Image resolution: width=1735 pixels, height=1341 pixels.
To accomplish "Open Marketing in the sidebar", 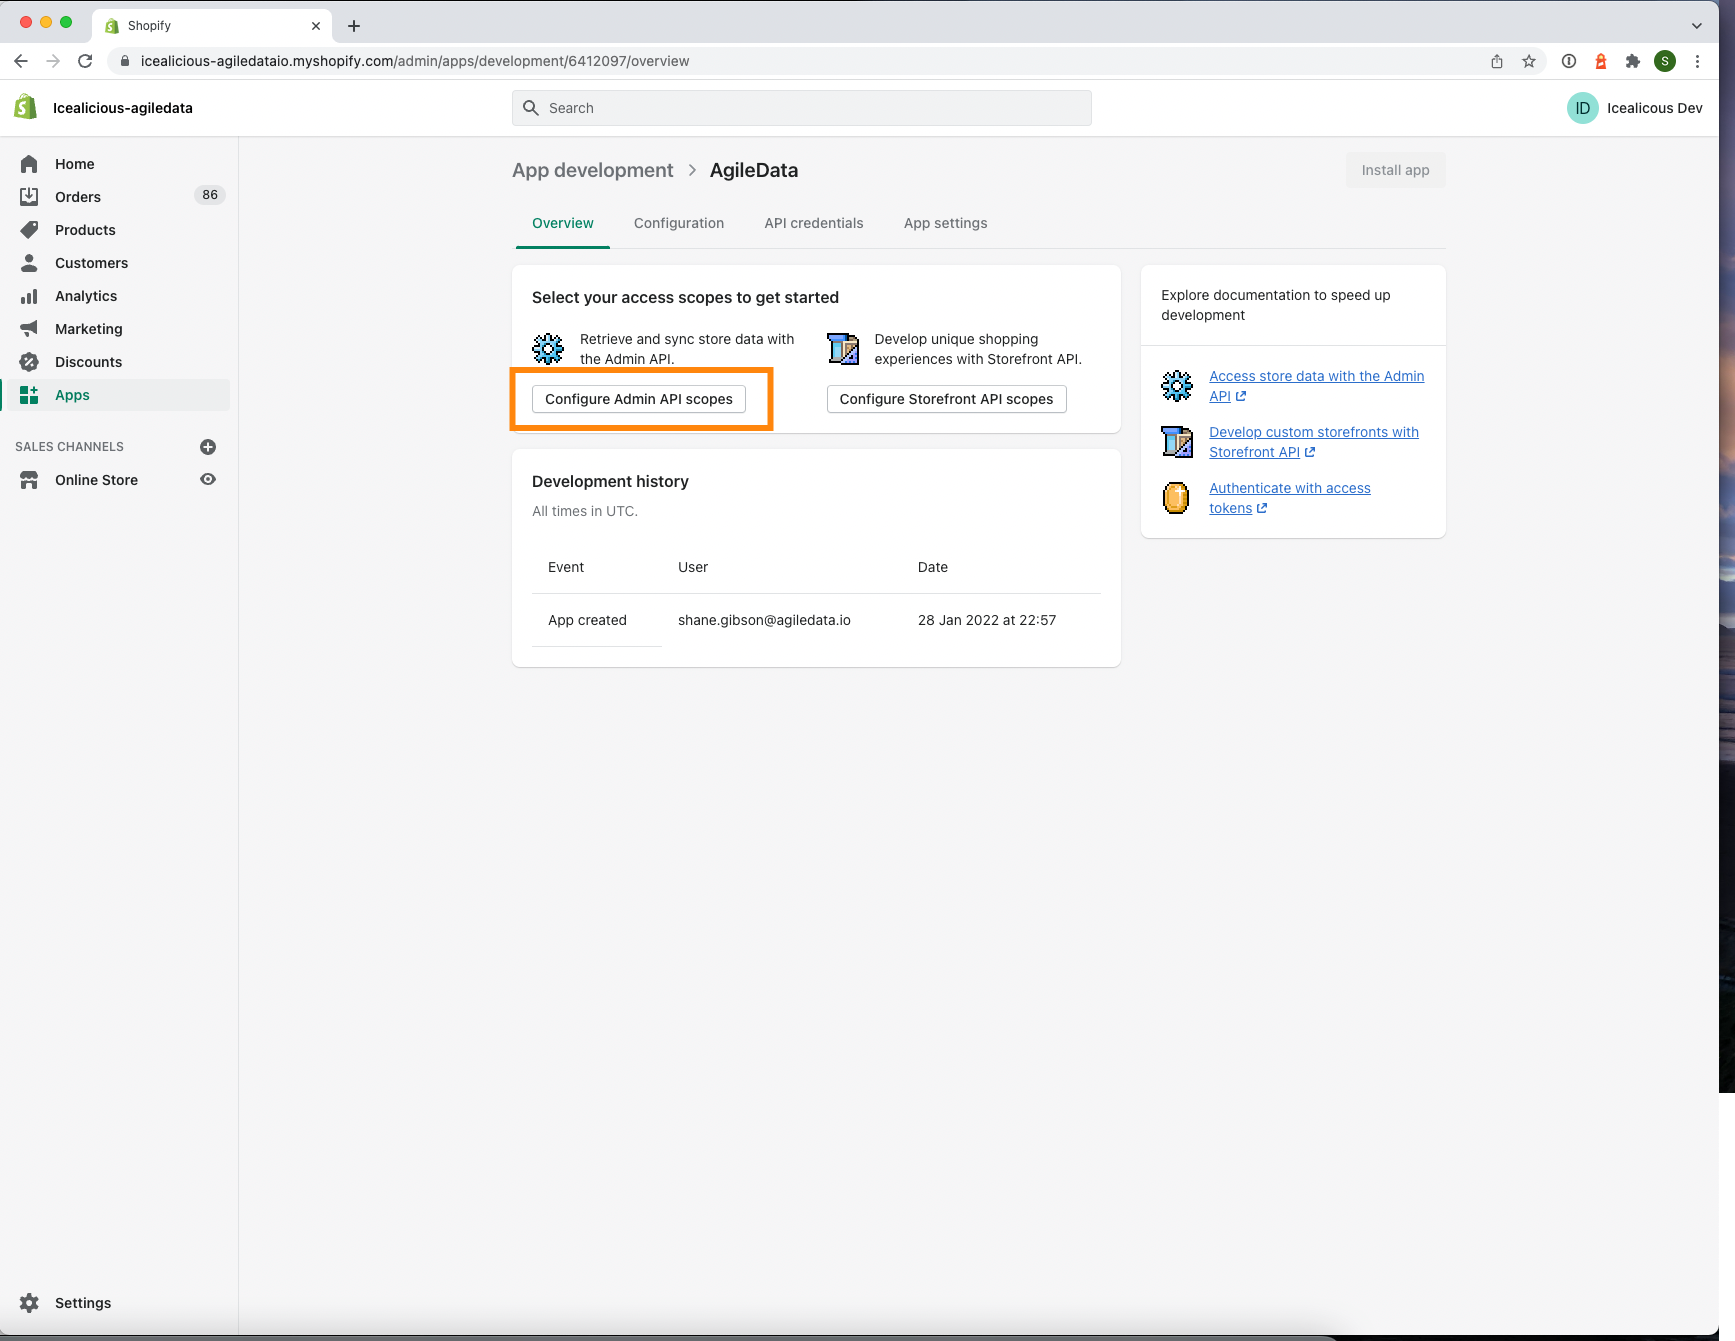I will (89, 329).
